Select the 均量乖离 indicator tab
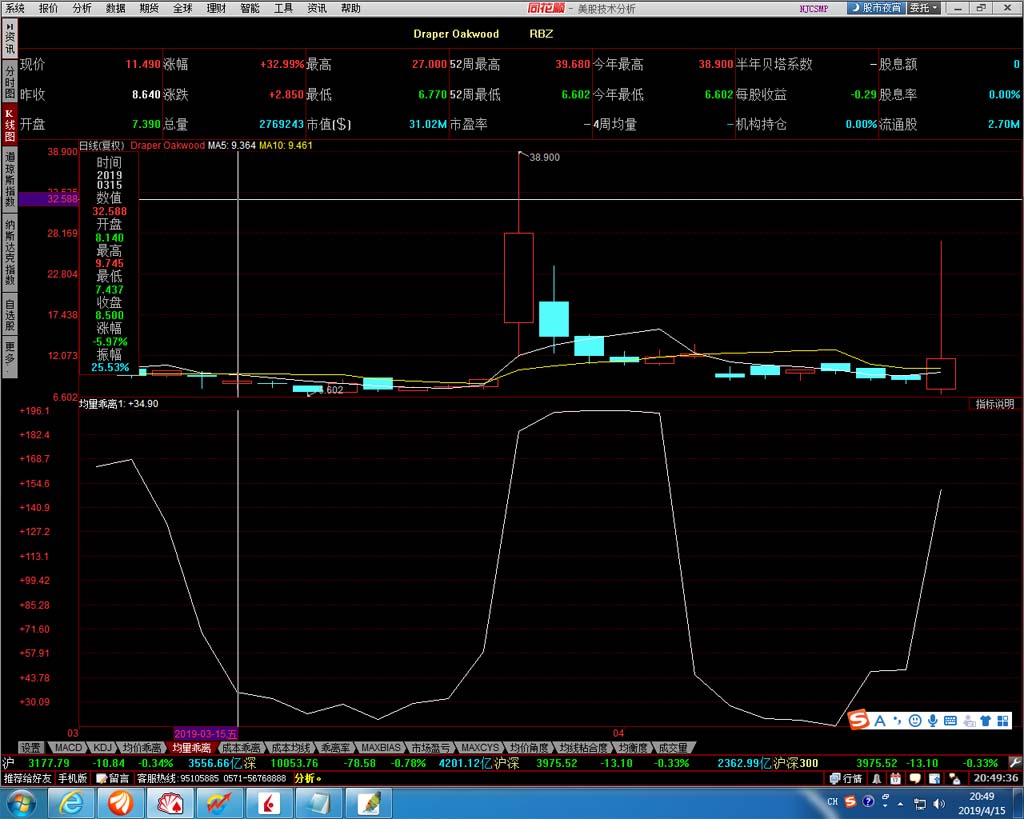1024x819 pixels. (191, 747)
